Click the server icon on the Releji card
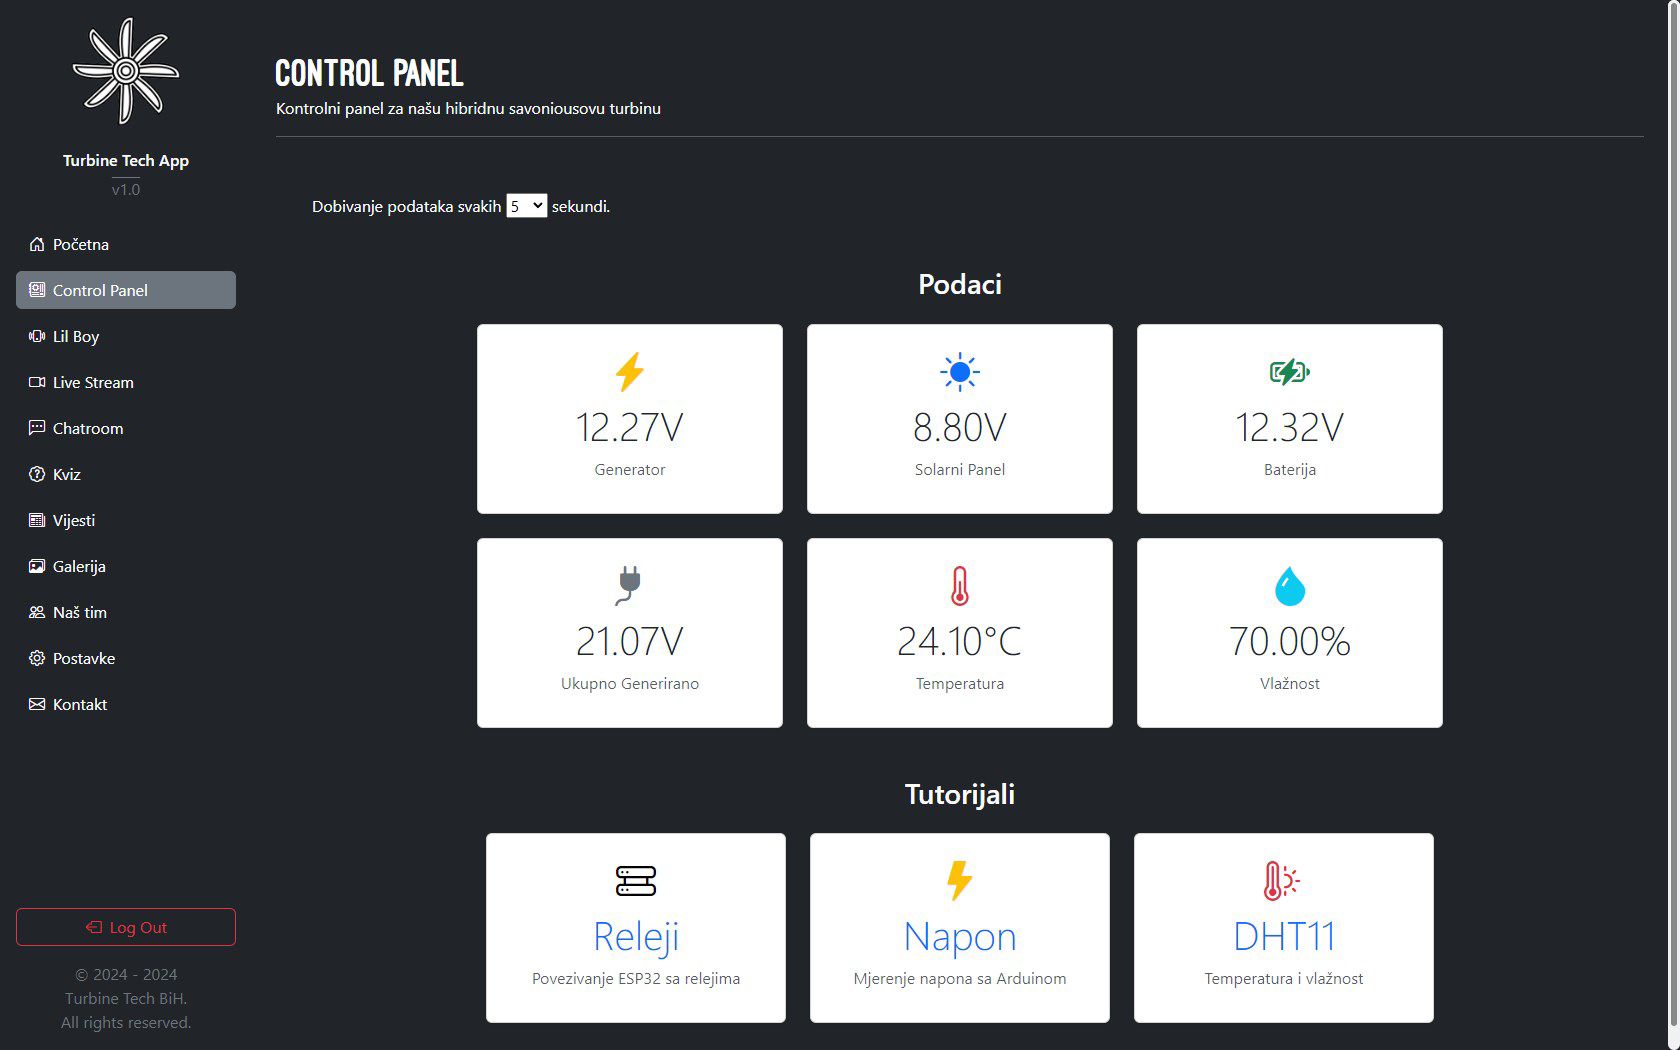This screenshot has width=1680, height=1050. coord(636,881)
